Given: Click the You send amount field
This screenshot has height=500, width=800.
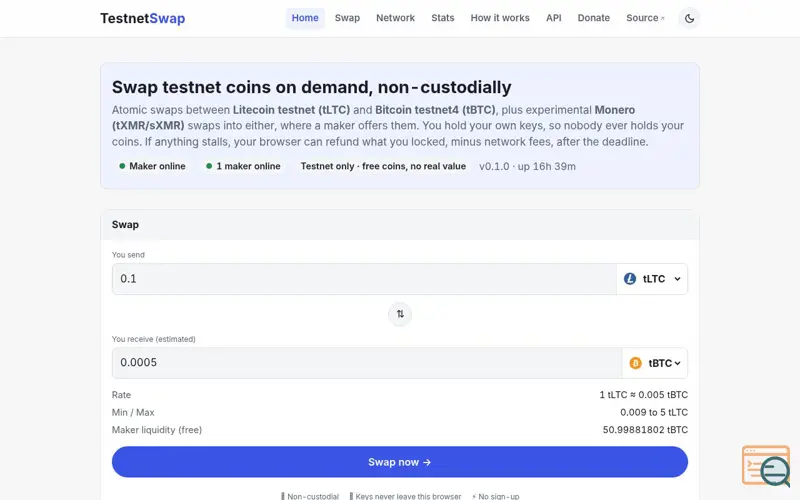Looking at the screenshot, I should coord(364,279).
